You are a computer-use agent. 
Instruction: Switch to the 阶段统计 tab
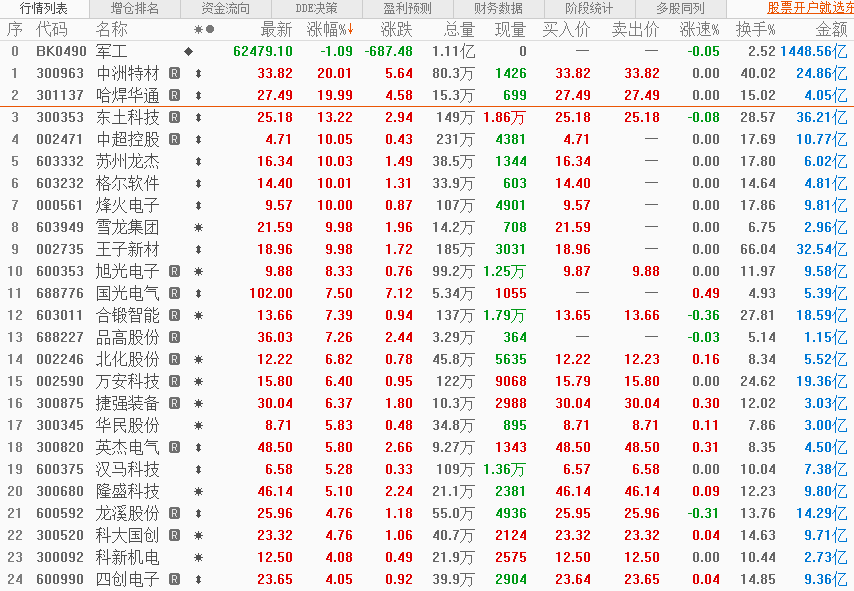(x=589, y=9)
